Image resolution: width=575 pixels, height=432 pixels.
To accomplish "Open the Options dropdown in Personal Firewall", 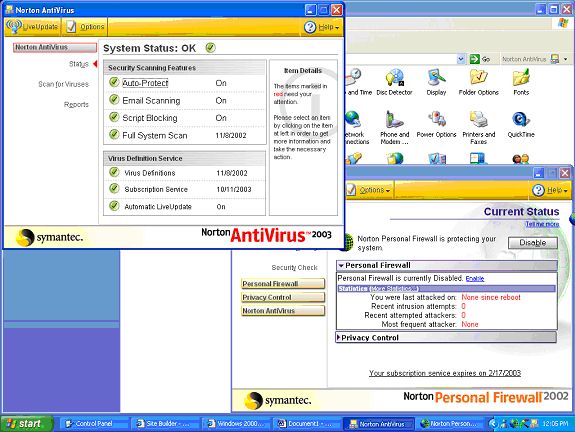I will [x=369, y=190].
